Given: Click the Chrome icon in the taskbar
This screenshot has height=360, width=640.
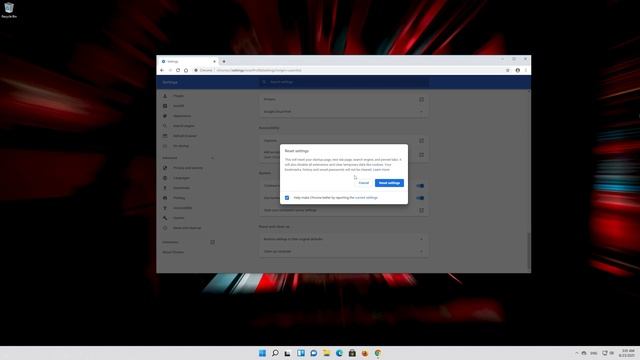Looking at the screenshot, I should click(378, 353).
